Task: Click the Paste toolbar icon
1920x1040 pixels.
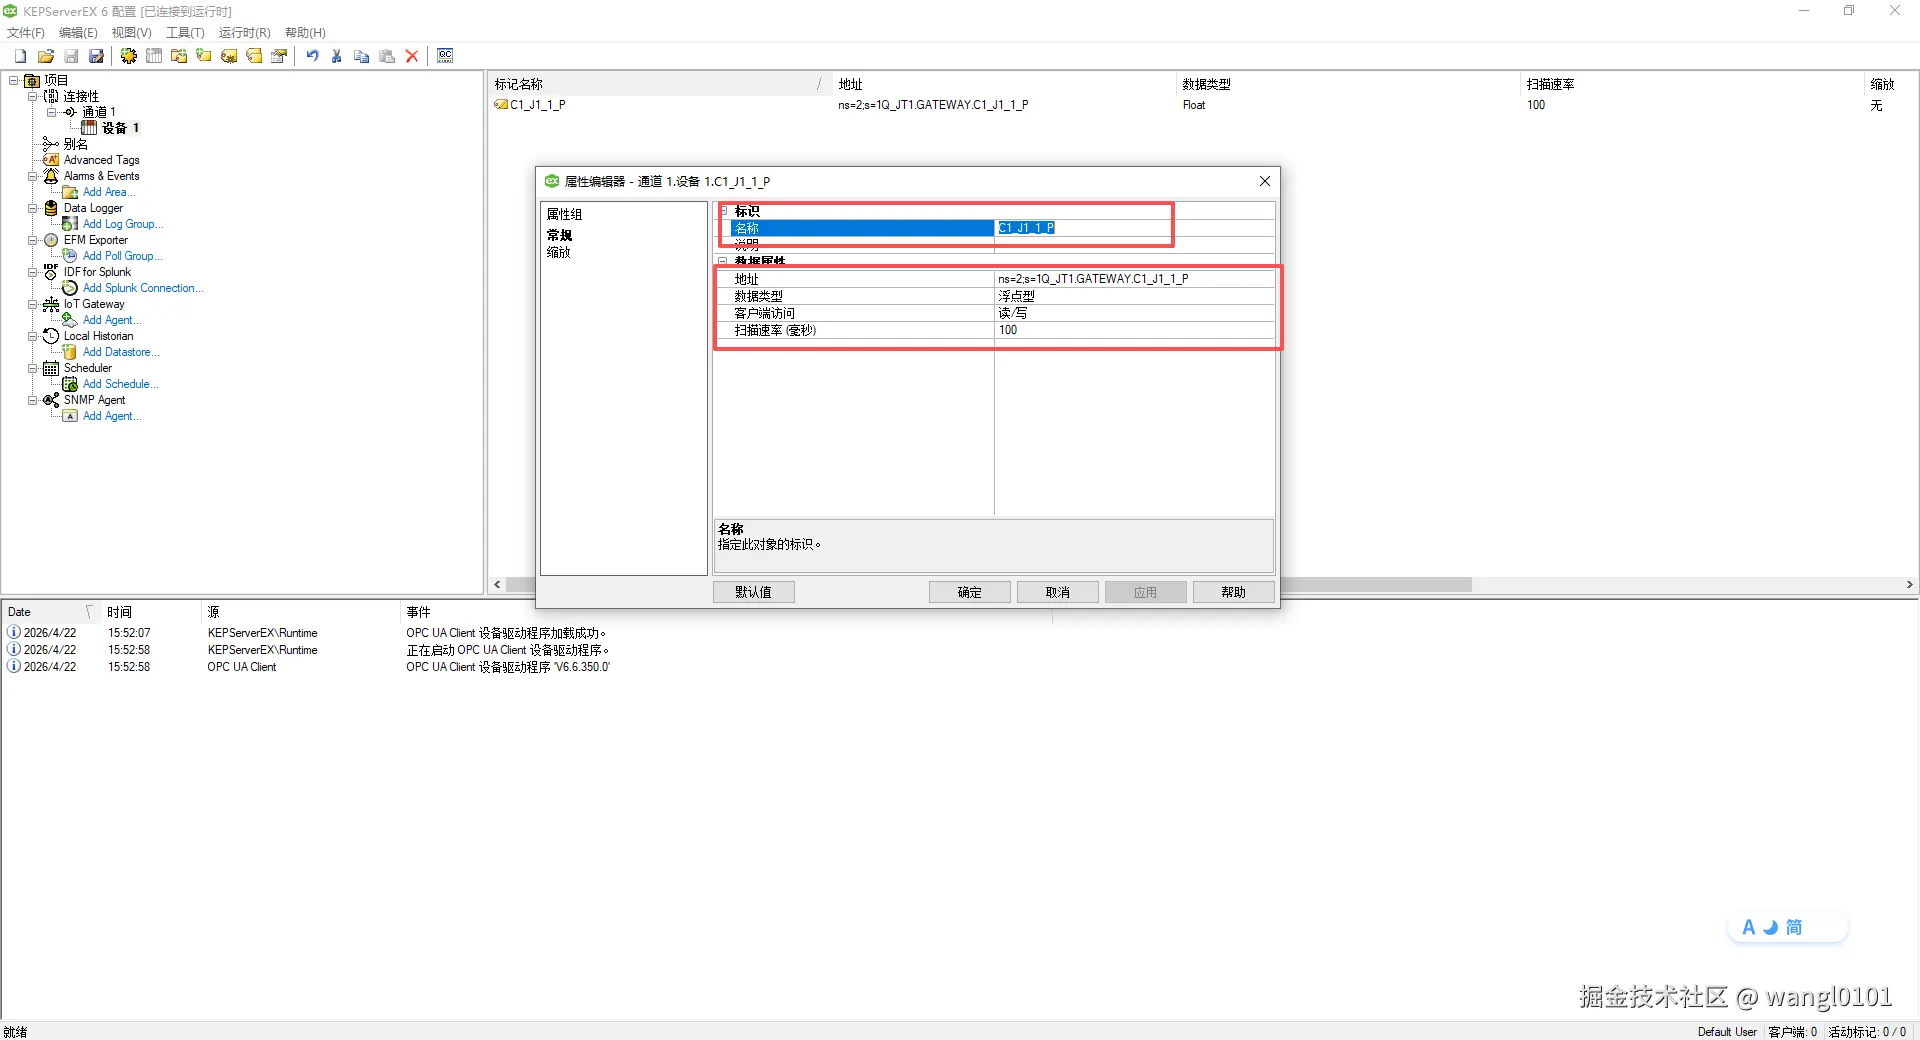Action: coord(387,56)
